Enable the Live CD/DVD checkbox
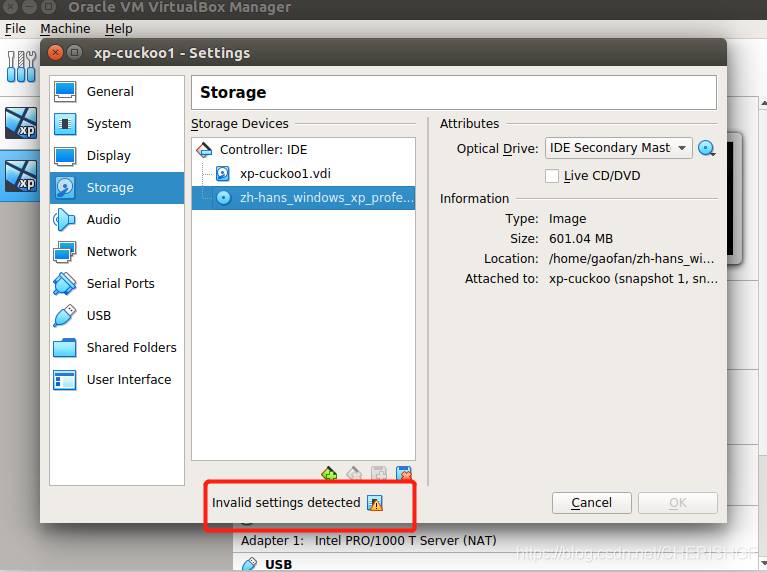767x572 pixels. tap(552, 176)
